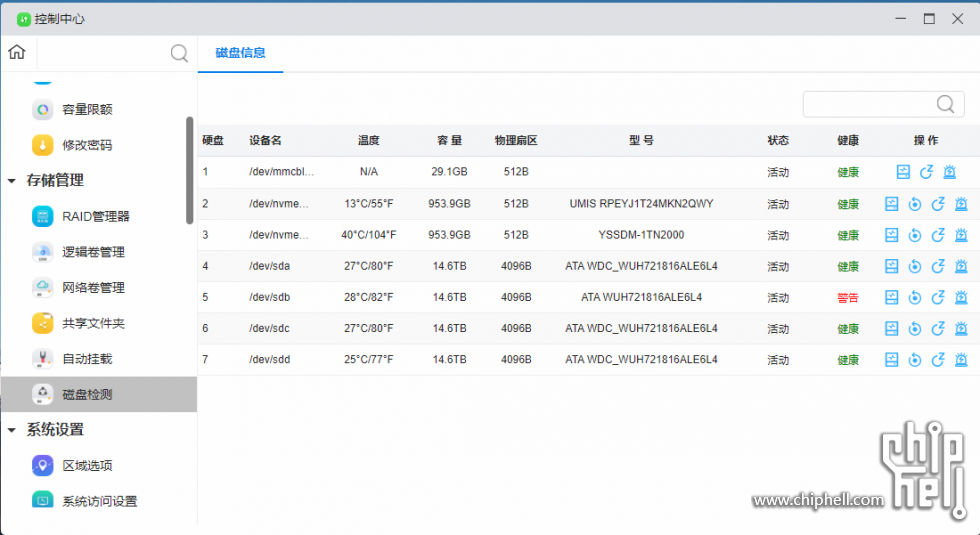The image size is (980, 535).
Task: Open 网络卷管理 in the sidebar
Action: pyautogui.click(x=93, y=288)
